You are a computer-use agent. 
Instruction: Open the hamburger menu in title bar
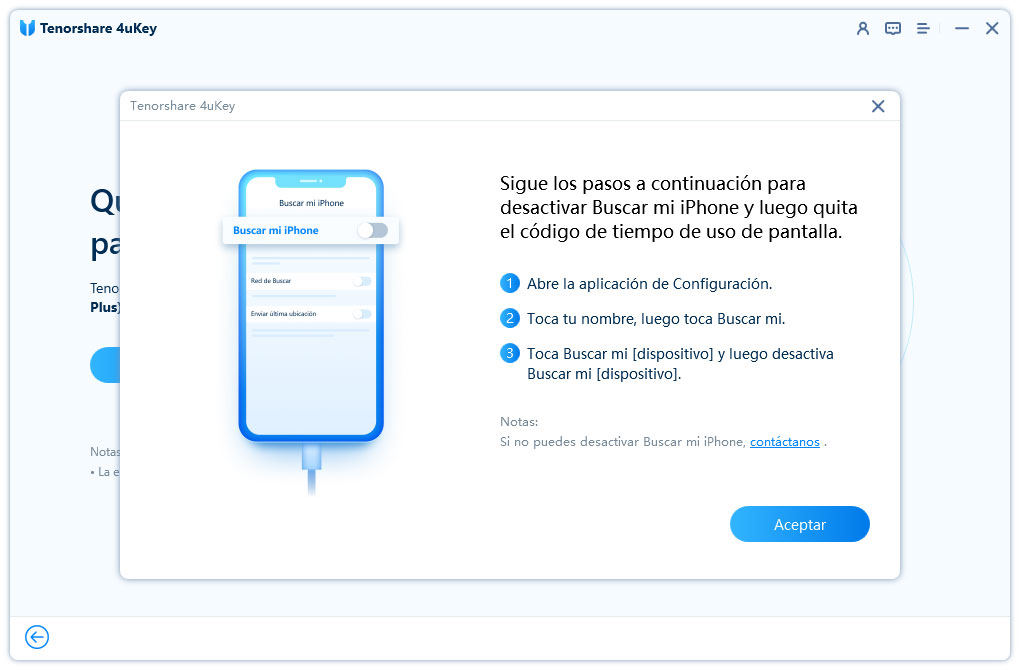pos(923,28)
